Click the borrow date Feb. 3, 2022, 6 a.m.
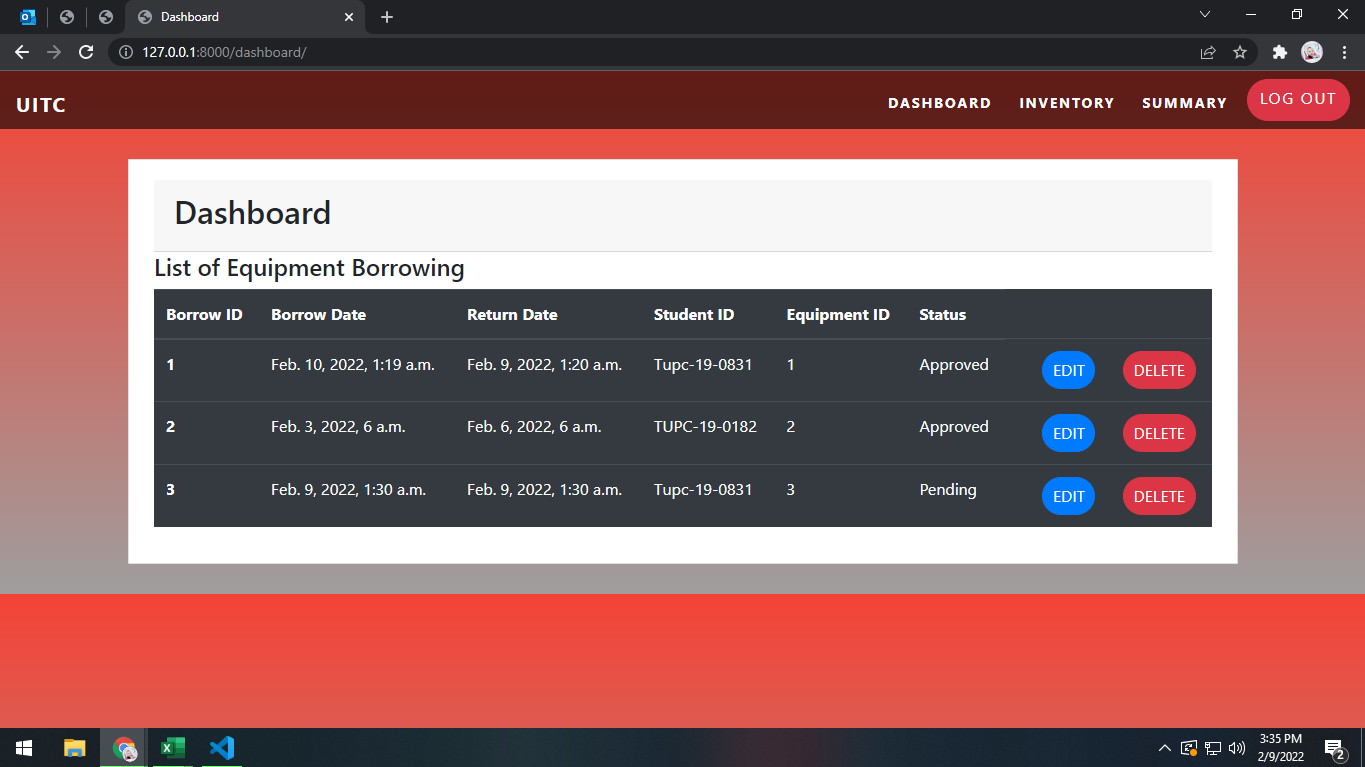 [x=338, y=427]
